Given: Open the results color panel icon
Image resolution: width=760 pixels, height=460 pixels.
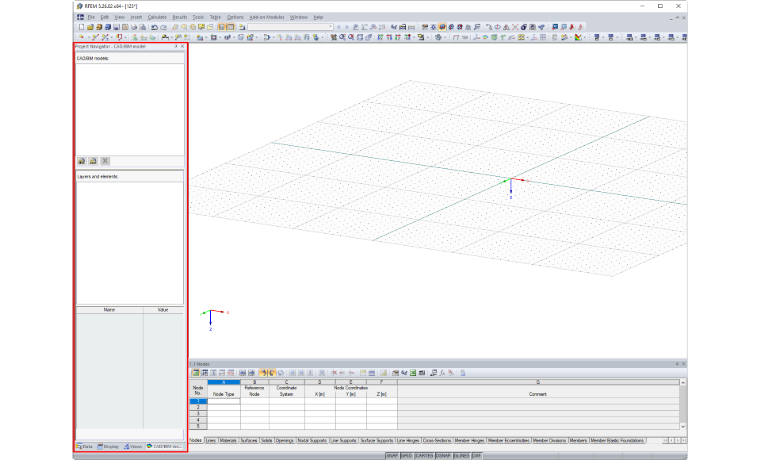Looking at the screenshot, I should tap(578, 37).
